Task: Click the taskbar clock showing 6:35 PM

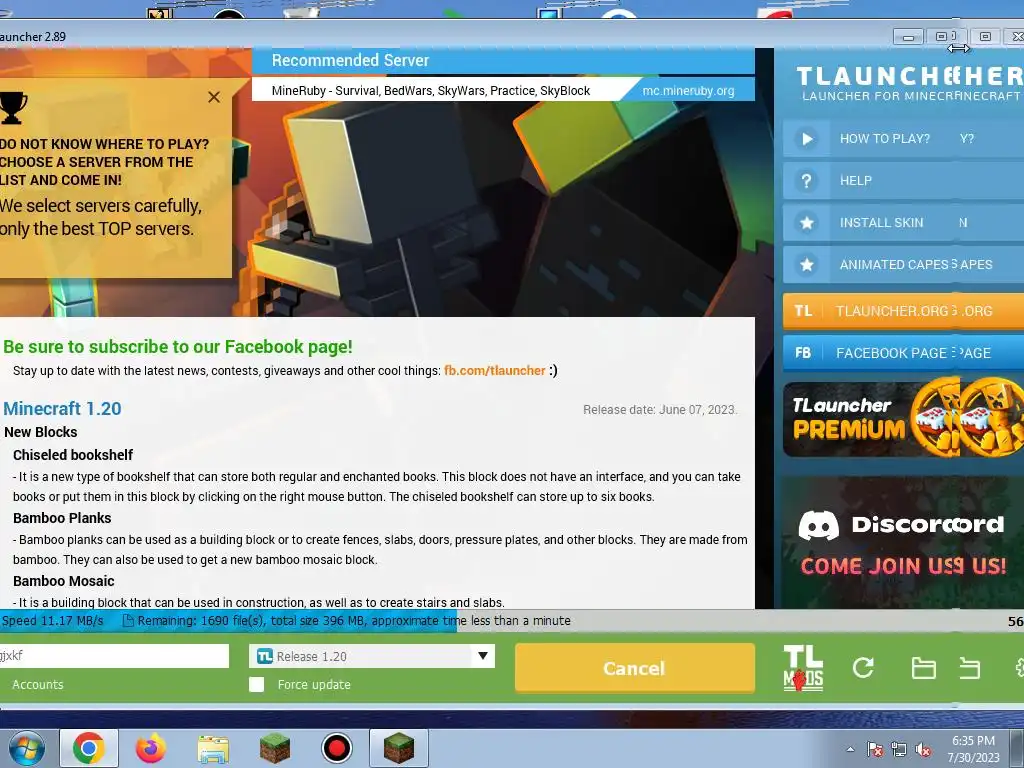Action: pos(973,749)
